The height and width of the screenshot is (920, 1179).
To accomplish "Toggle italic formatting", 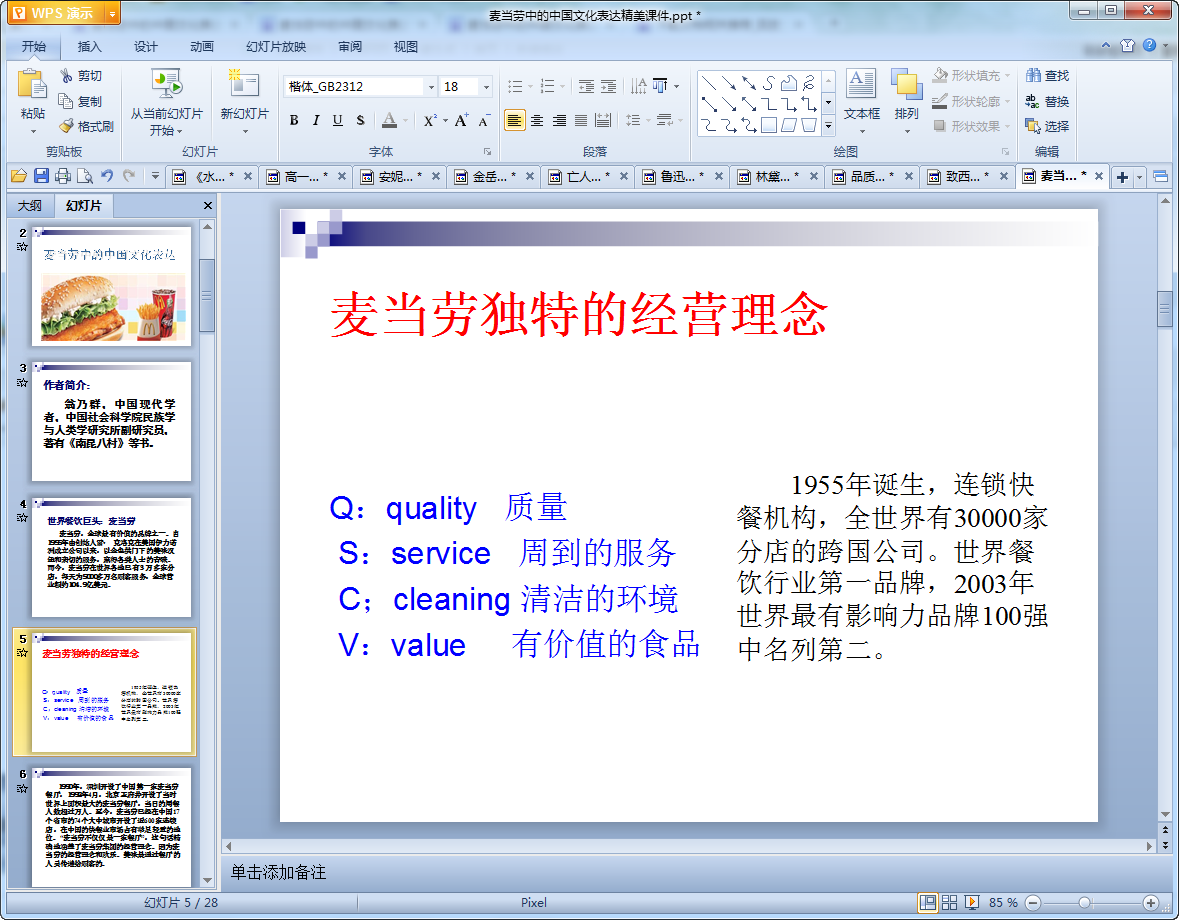I will pyautogui.click(x=316, y=120).
